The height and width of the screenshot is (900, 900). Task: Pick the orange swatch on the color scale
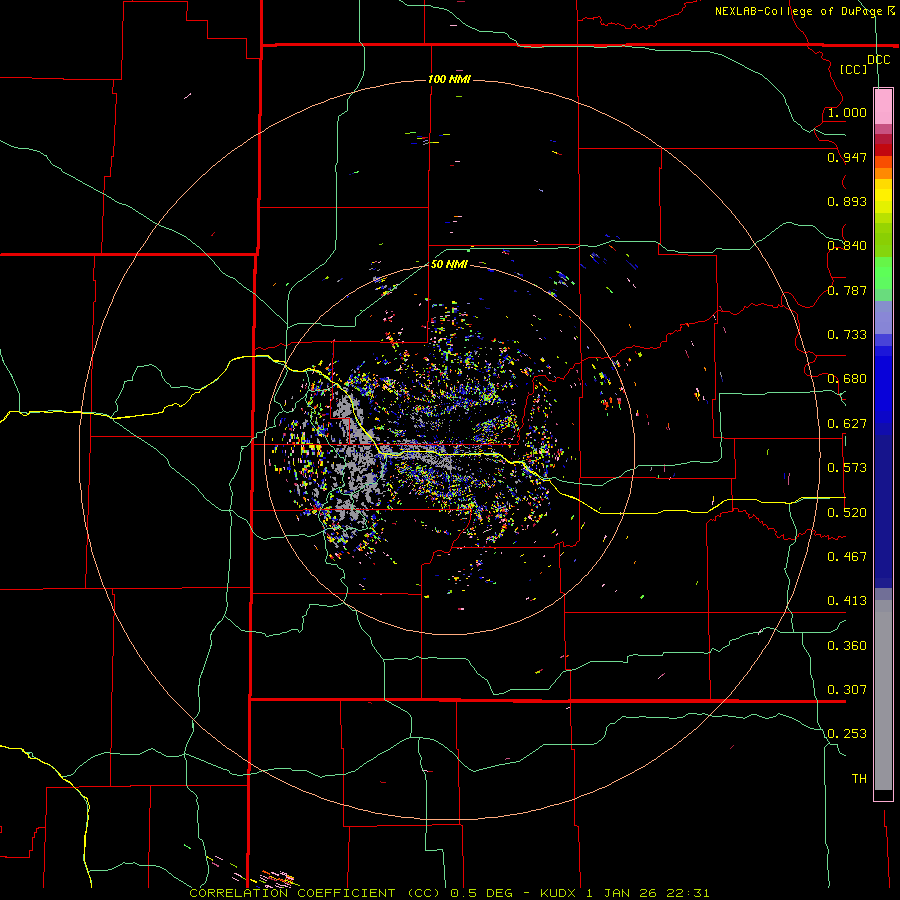tap(883, 173)
